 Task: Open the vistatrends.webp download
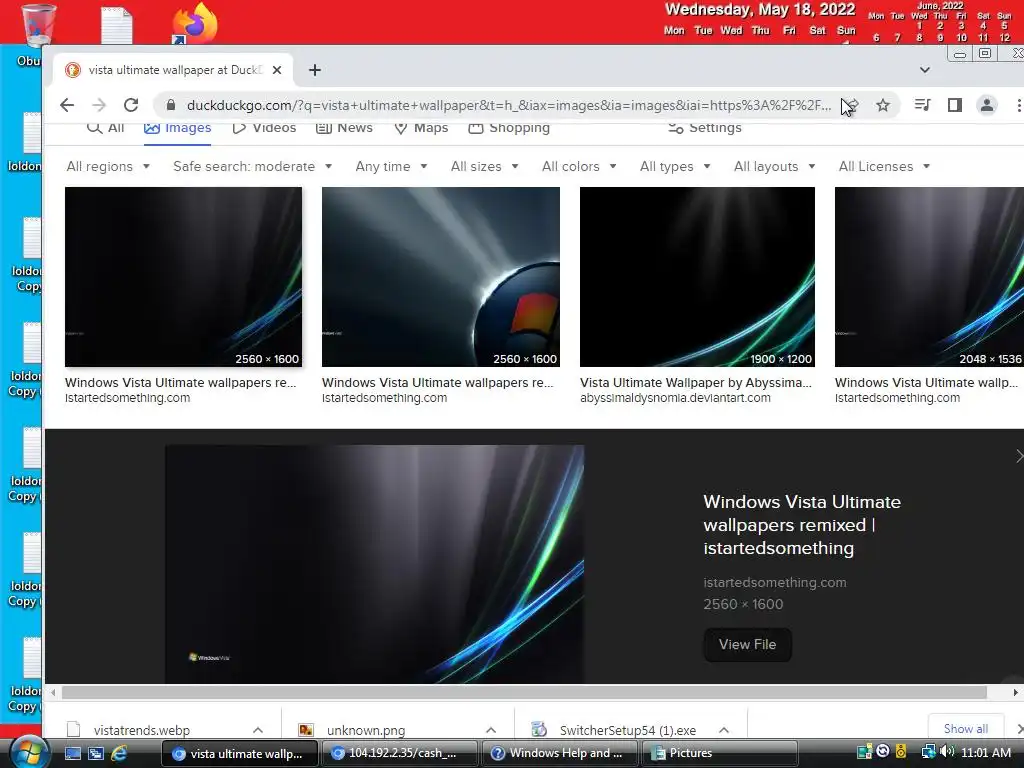(x=142, y=730)
